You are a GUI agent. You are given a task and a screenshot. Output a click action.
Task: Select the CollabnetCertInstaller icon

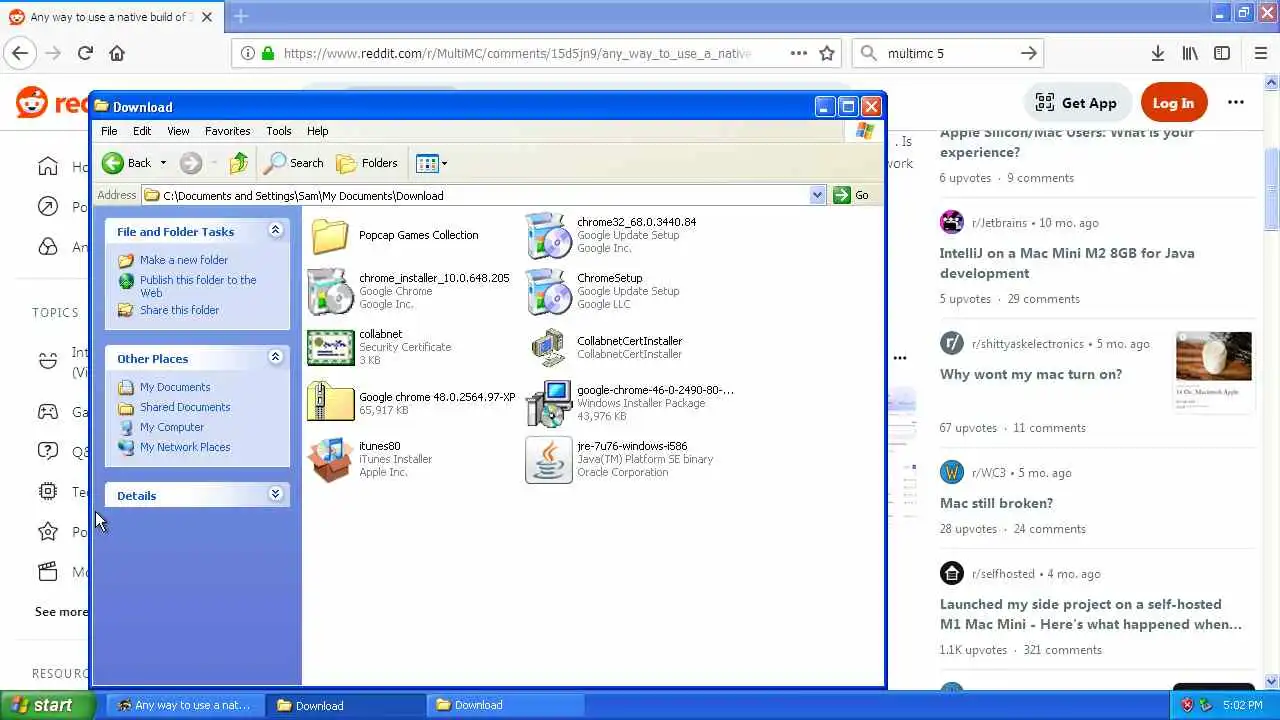click(548, 347)
